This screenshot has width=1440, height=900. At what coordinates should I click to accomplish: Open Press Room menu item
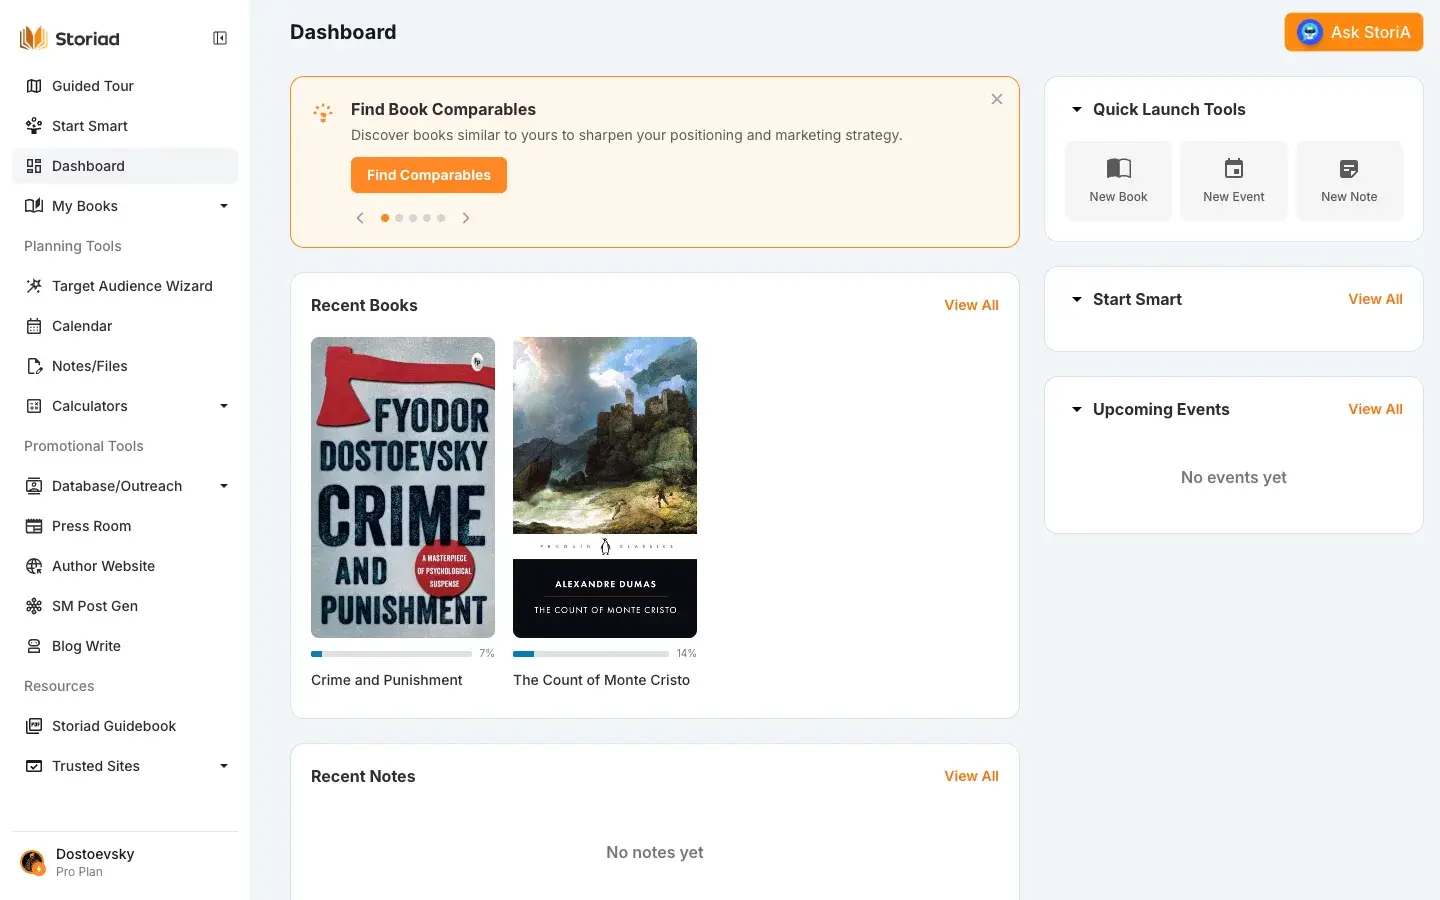pos(125,526)
